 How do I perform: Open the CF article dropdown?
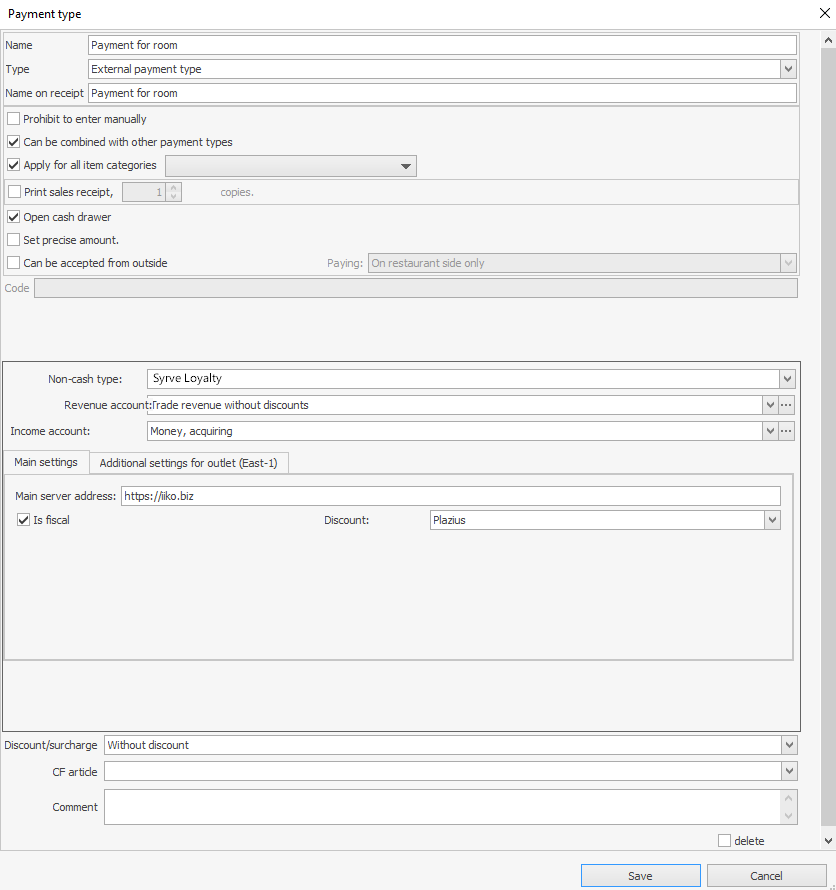coord(789,771)
